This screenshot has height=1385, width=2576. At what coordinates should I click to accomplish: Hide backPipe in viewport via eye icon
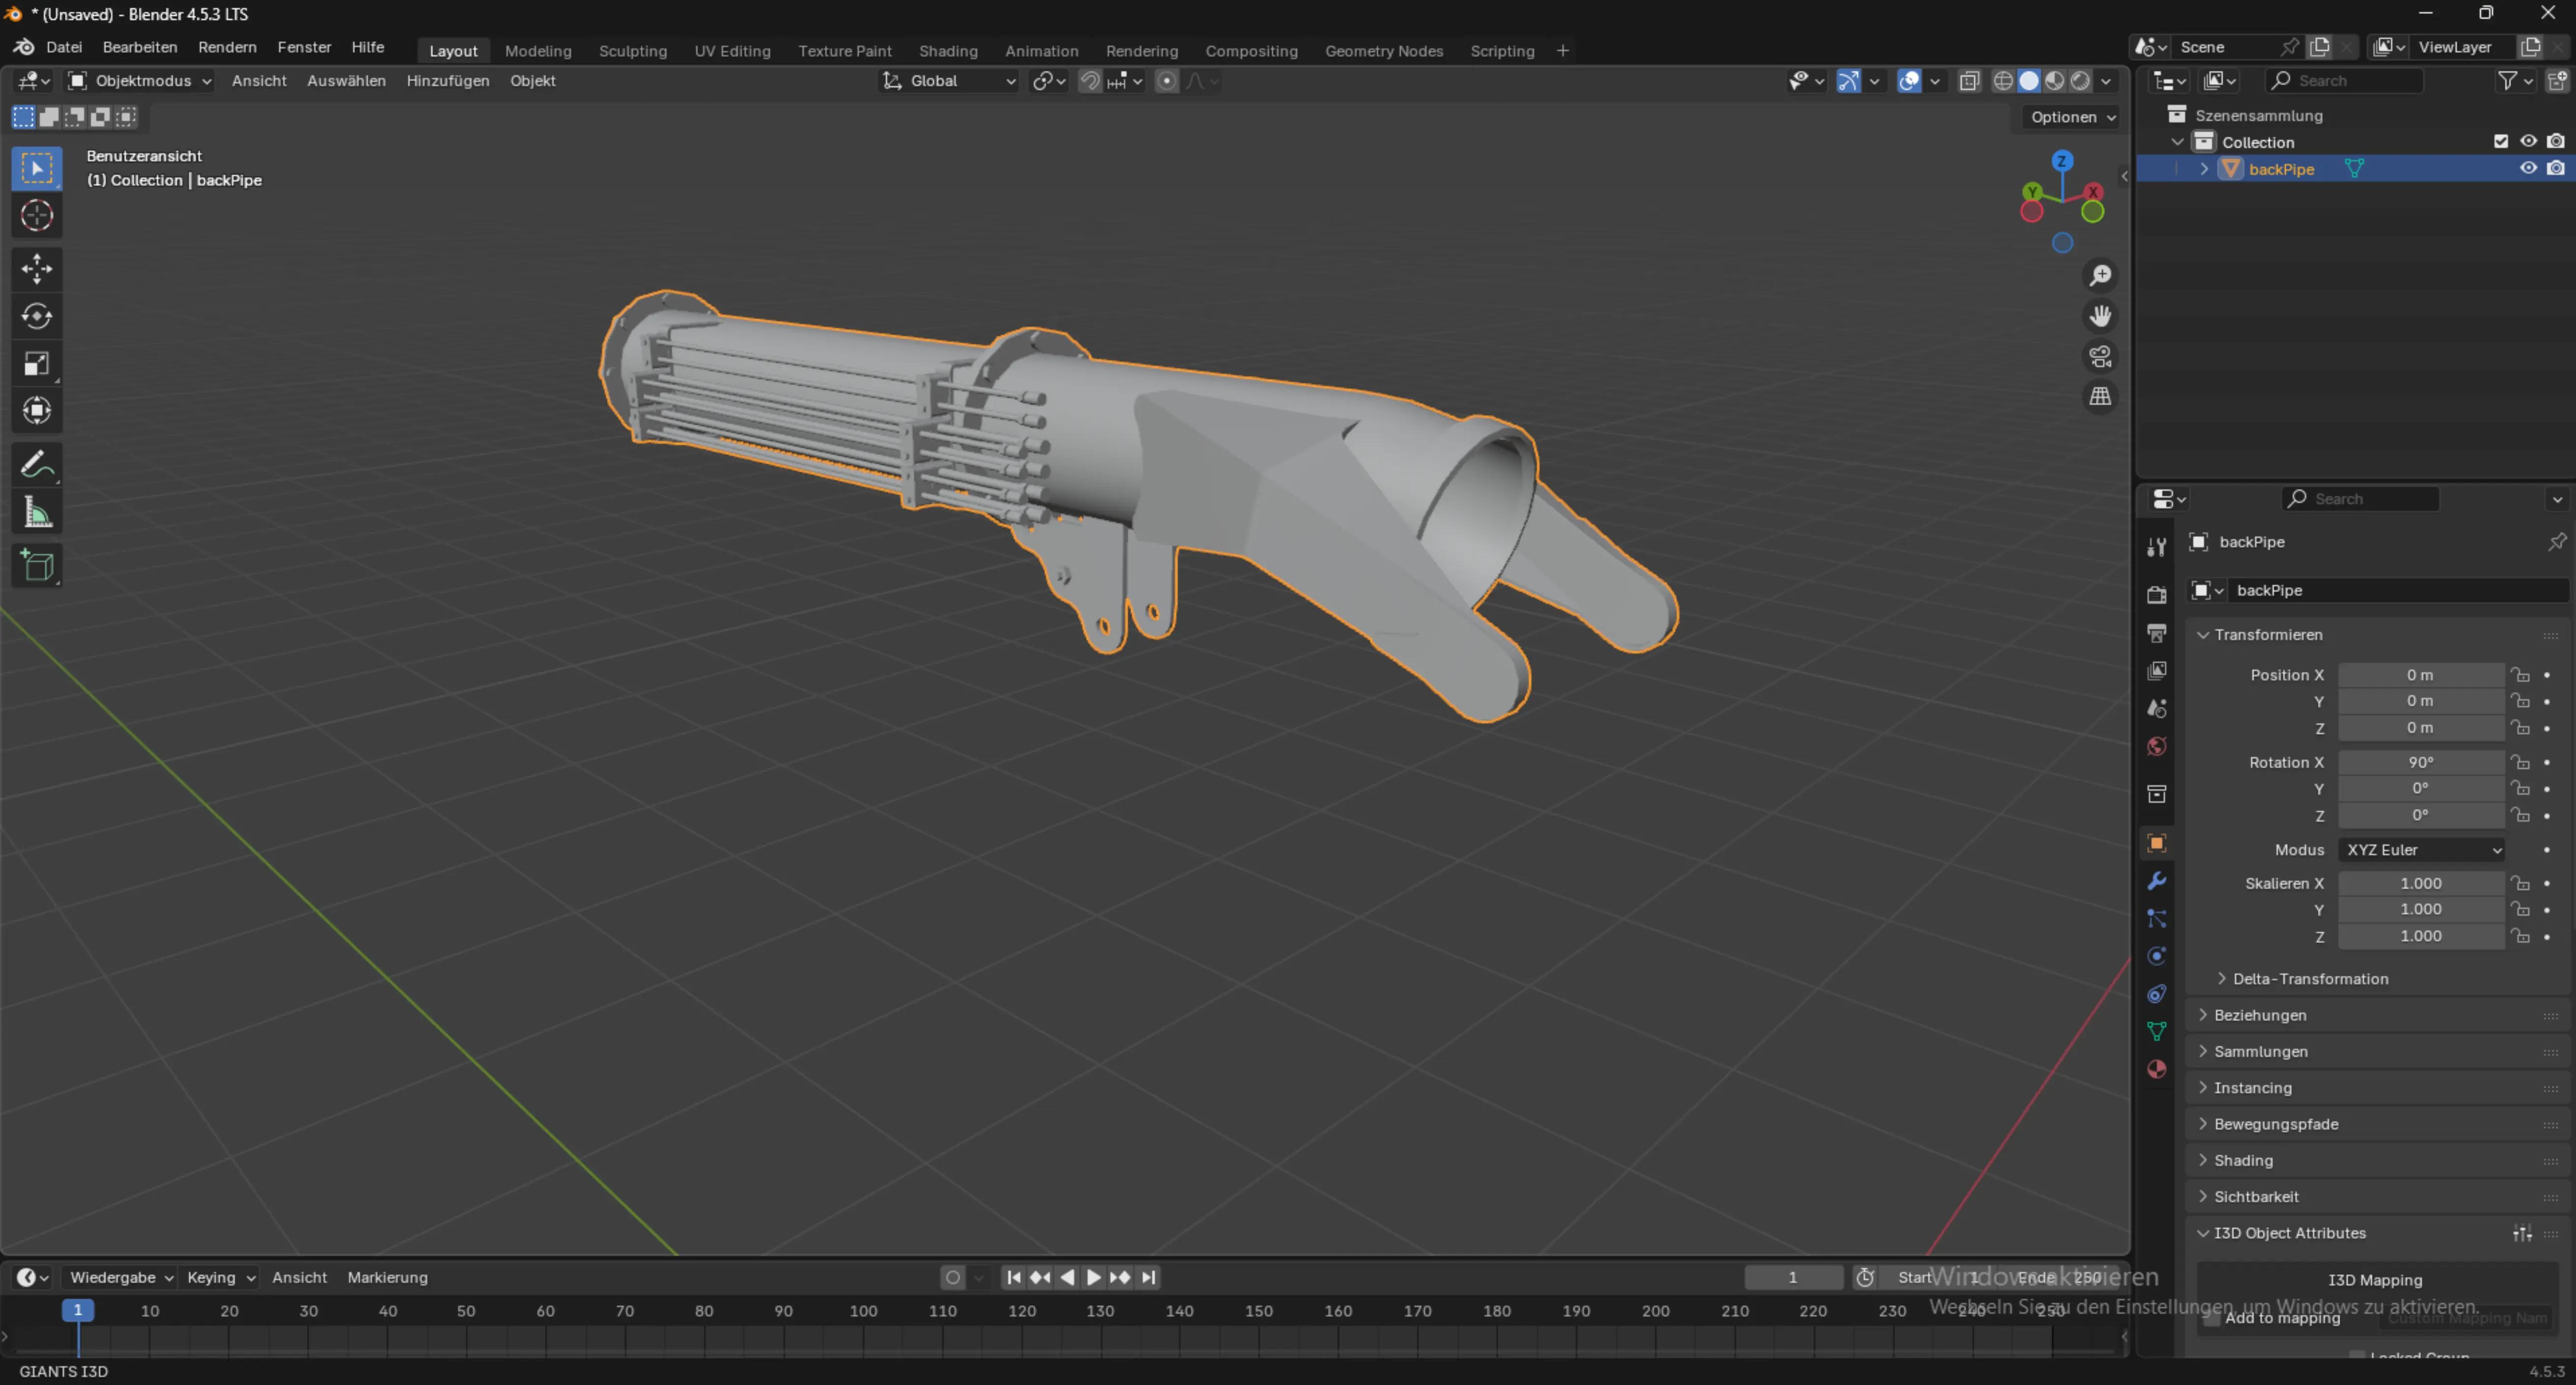pos(2528,168)
